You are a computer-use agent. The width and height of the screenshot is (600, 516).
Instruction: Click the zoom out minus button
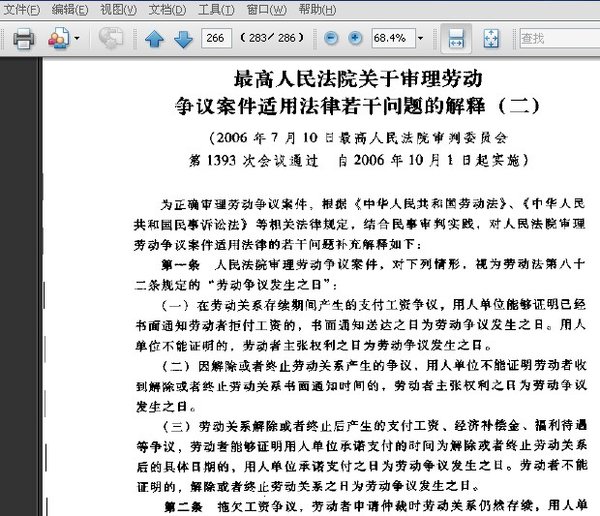[x=331, y=38]
